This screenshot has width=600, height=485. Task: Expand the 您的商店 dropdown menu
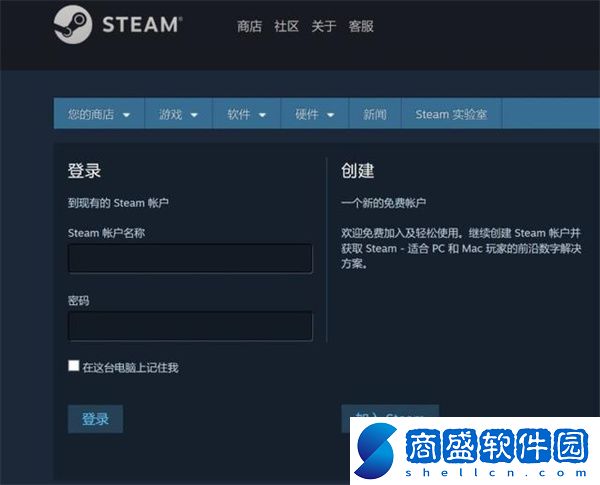(99, 114)
